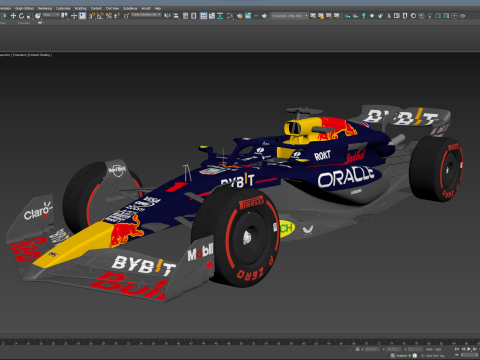The width and height of the screenshot is (480, 360).
Task: Choose the Select and Rotate tool
Action: tap(21, 16)
